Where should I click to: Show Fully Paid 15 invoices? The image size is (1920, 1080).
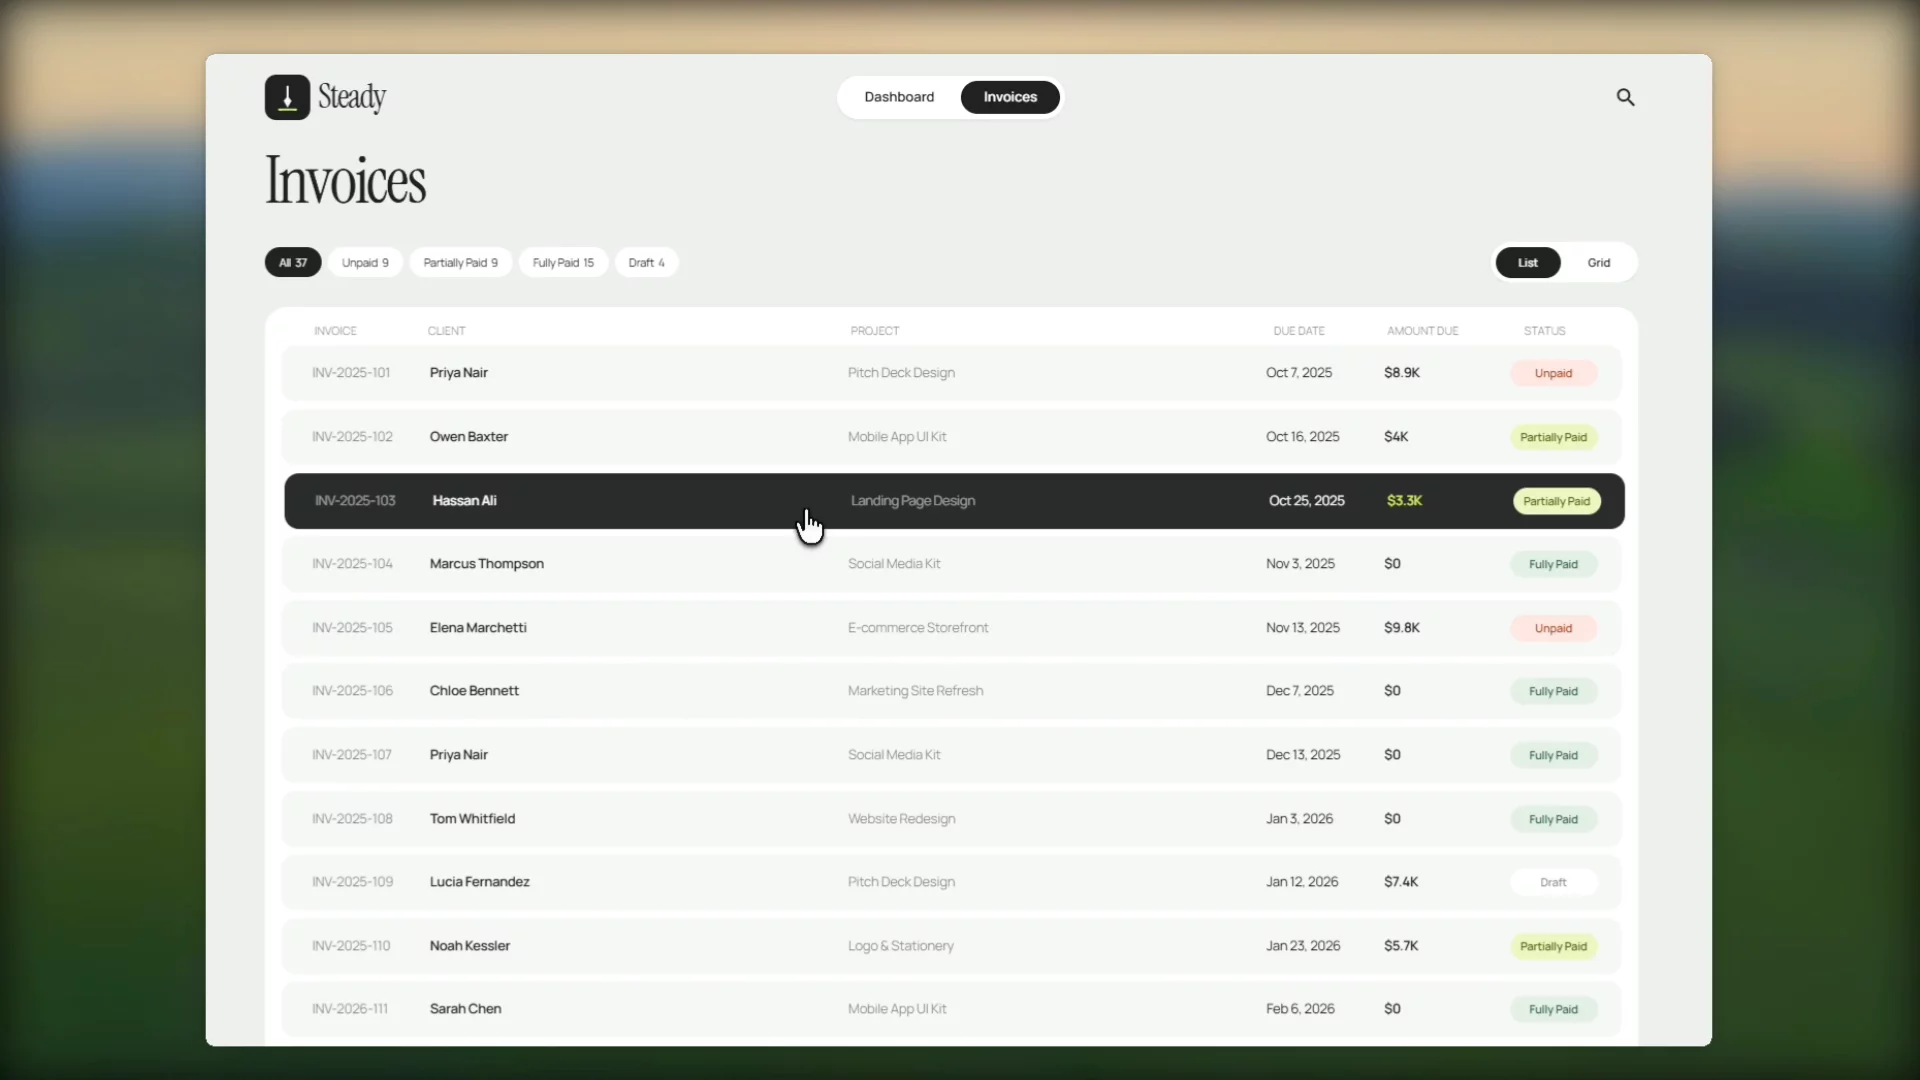[563, 263]
